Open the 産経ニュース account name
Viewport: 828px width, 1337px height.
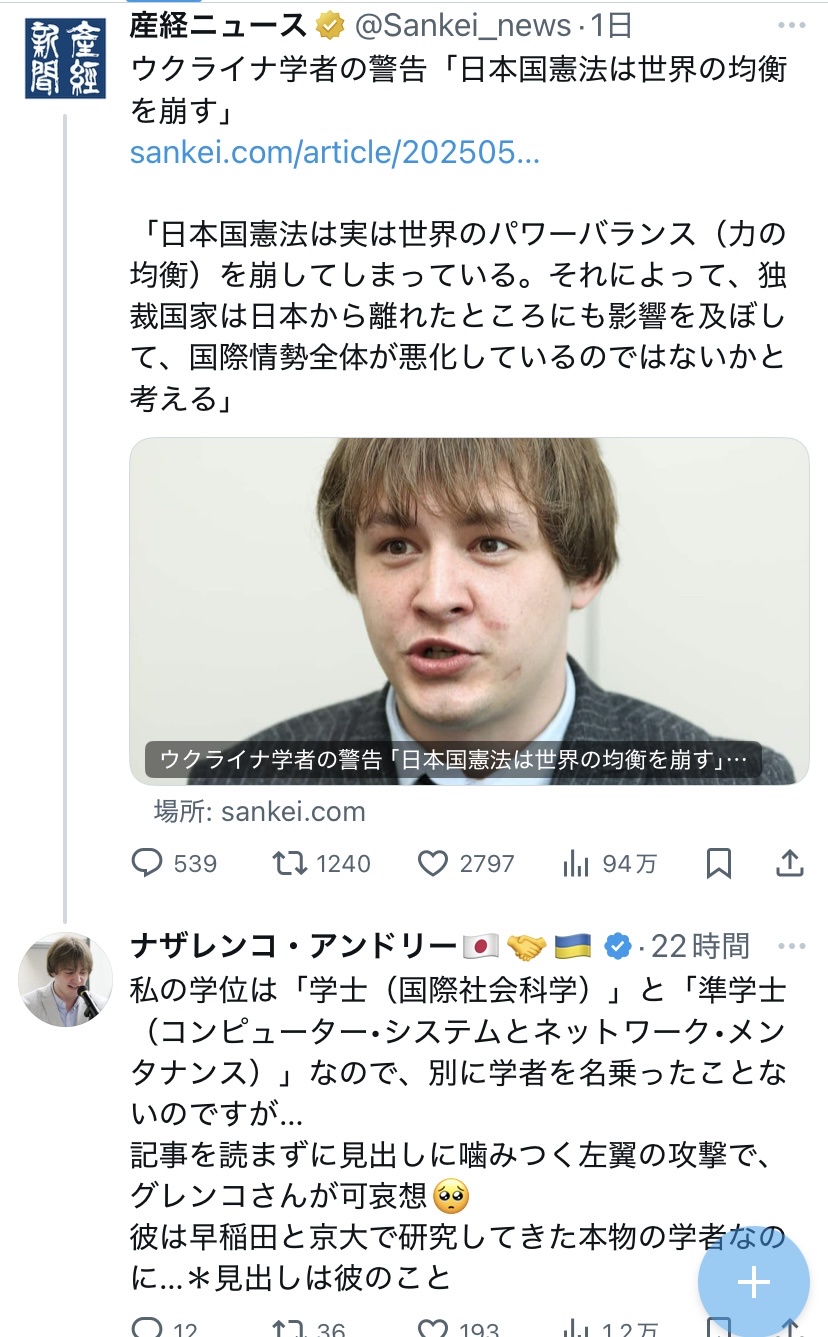[x=218, y=26]
